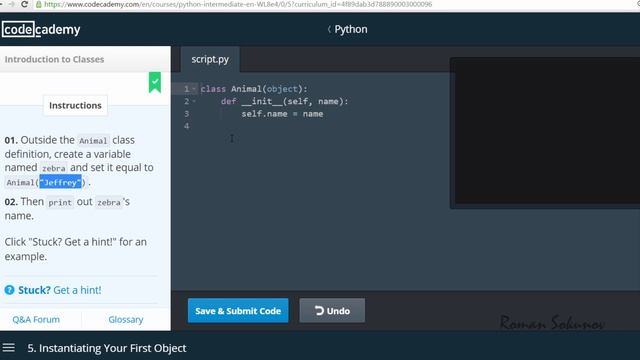The height and width of the screenshot is (360, 640).
Task: Click the black output console panel
Action: click(x=547, y=131)
